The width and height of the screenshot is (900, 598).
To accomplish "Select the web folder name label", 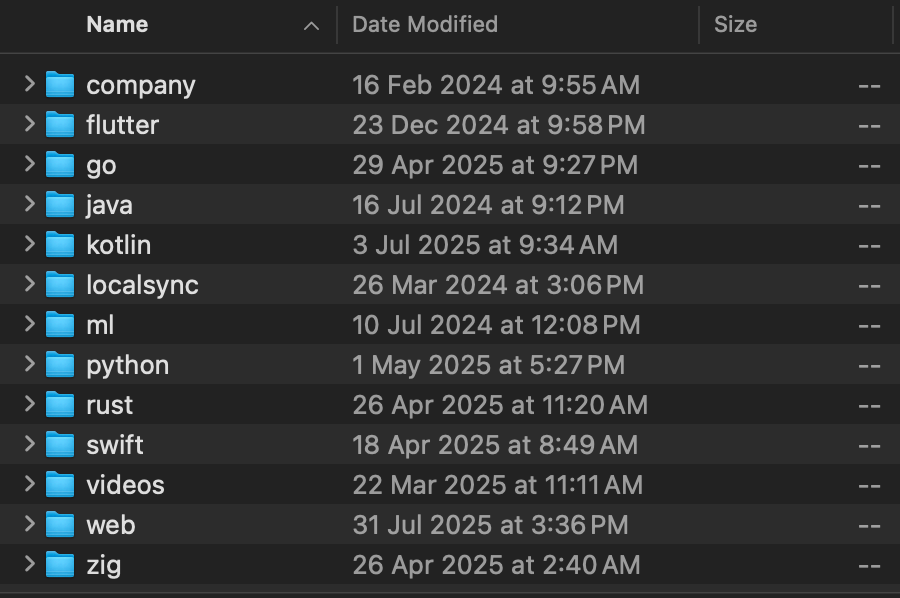I will [x=111, y=525].
